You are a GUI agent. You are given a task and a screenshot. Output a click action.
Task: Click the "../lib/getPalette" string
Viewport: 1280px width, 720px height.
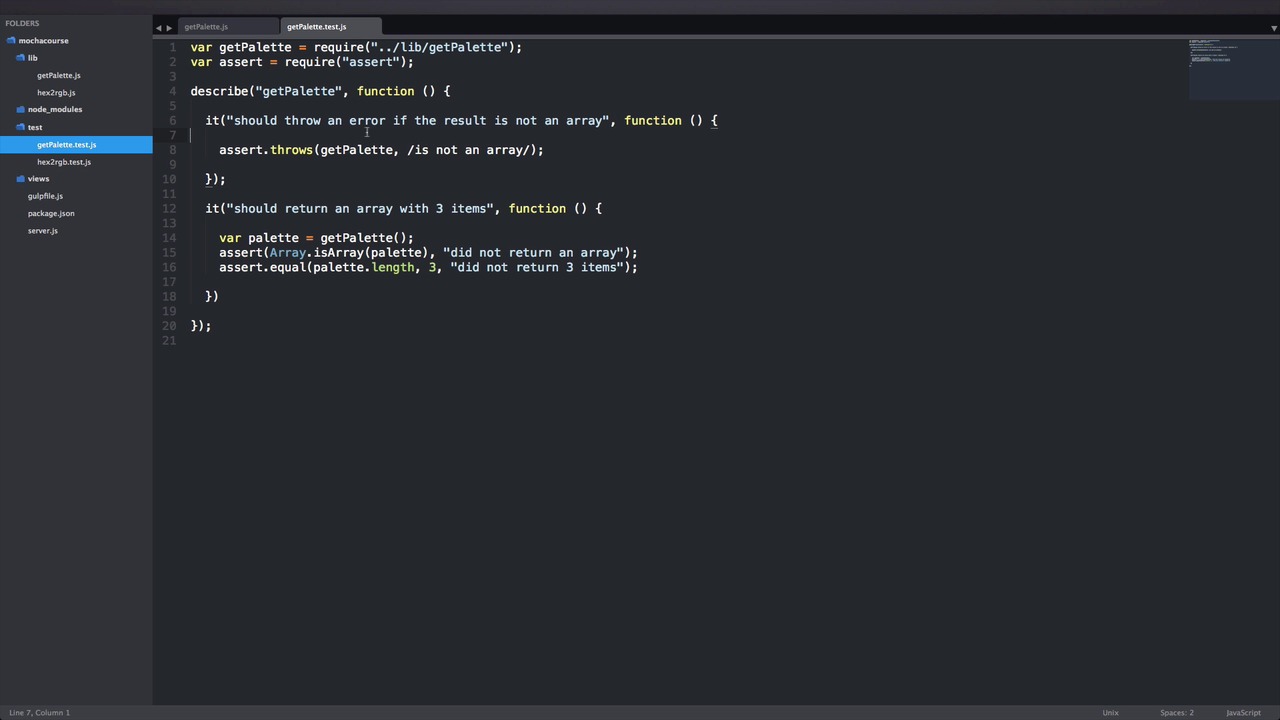point(439,47)
